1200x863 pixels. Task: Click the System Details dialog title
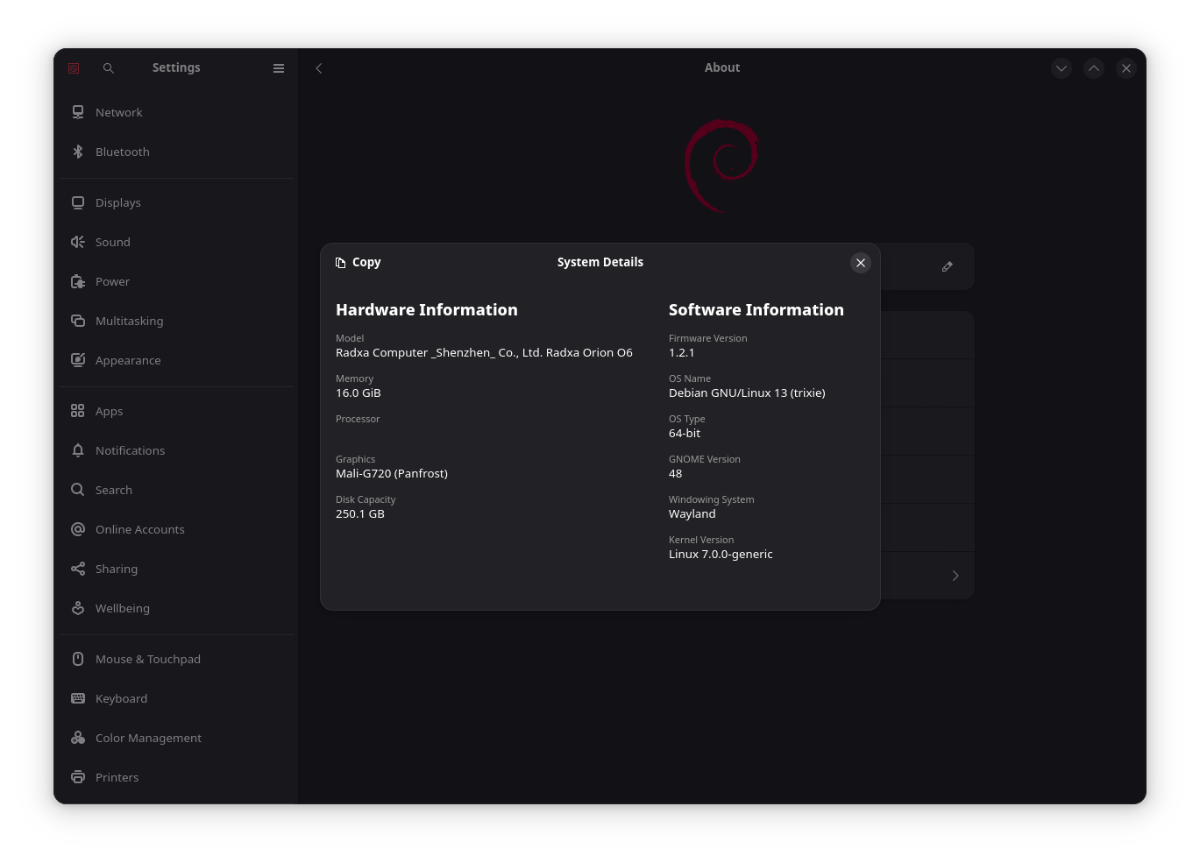(600, 262)
